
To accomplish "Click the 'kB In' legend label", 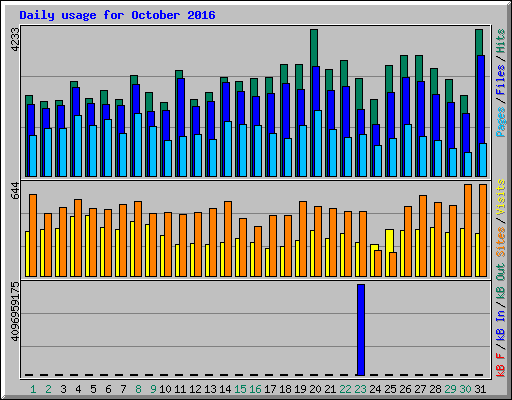I will point(501,325).
